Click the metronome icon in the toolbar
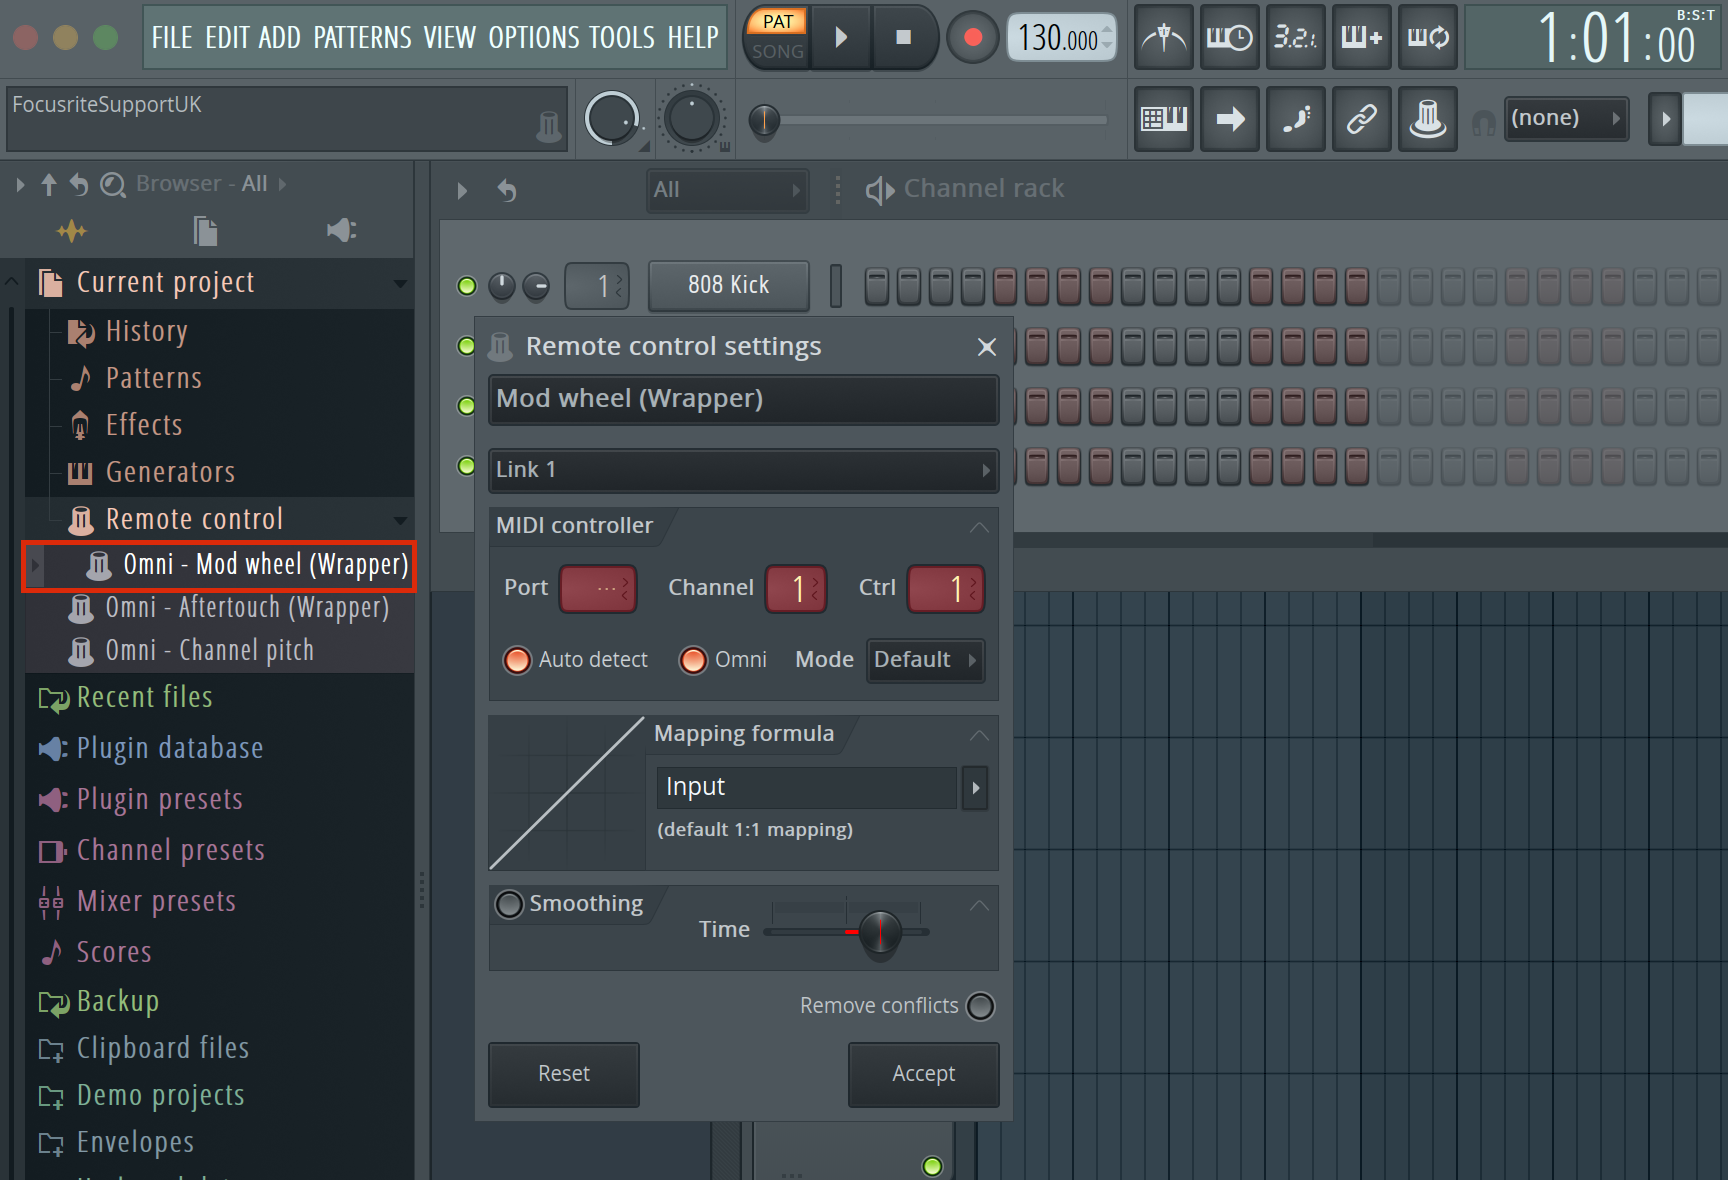 pyautogui.click(x=1164, y=38)
